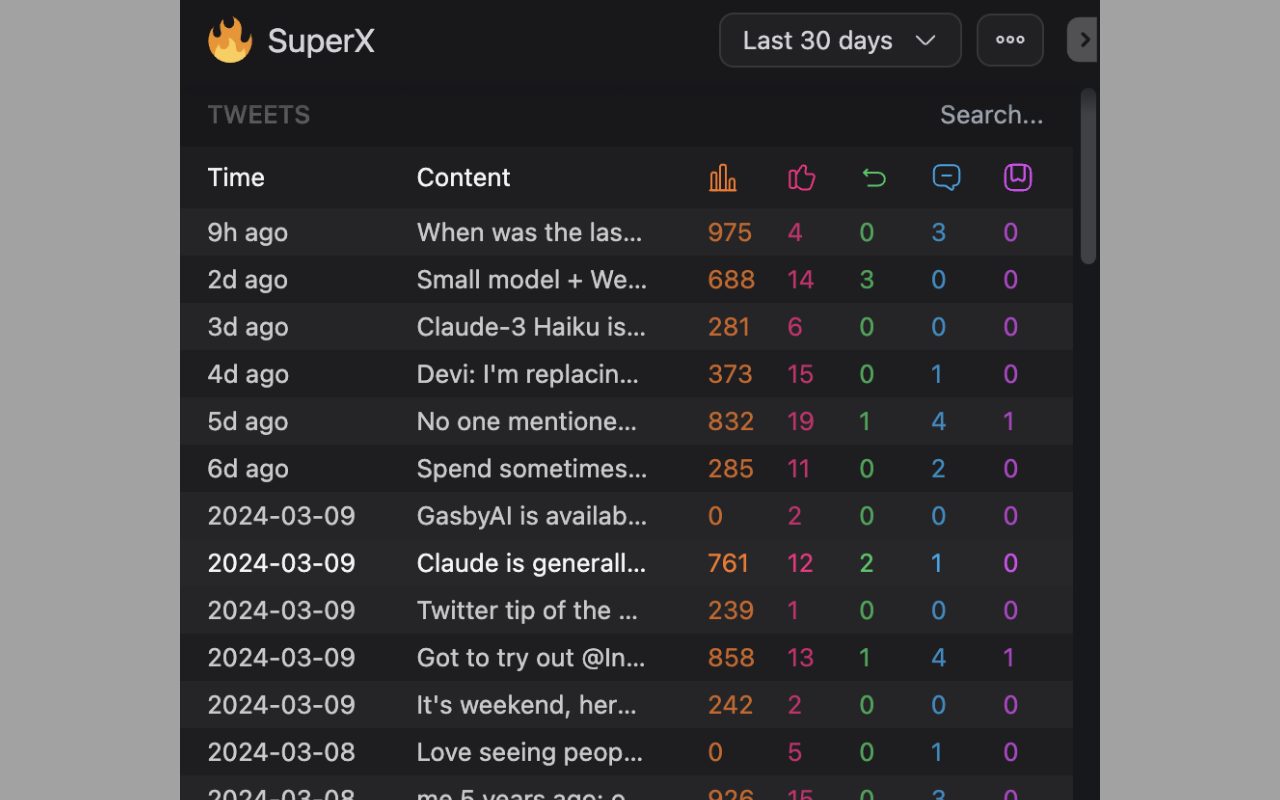Viewport: 1280px width, 800px height.
Task: Select the green retweets arrow column icon
Action: click(873, 177)
